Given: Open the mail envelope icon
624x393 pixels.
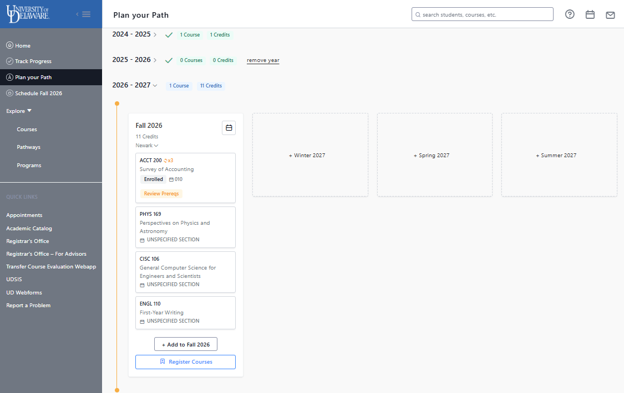Looking at the screenshot, I should click(x=610, y=15).
